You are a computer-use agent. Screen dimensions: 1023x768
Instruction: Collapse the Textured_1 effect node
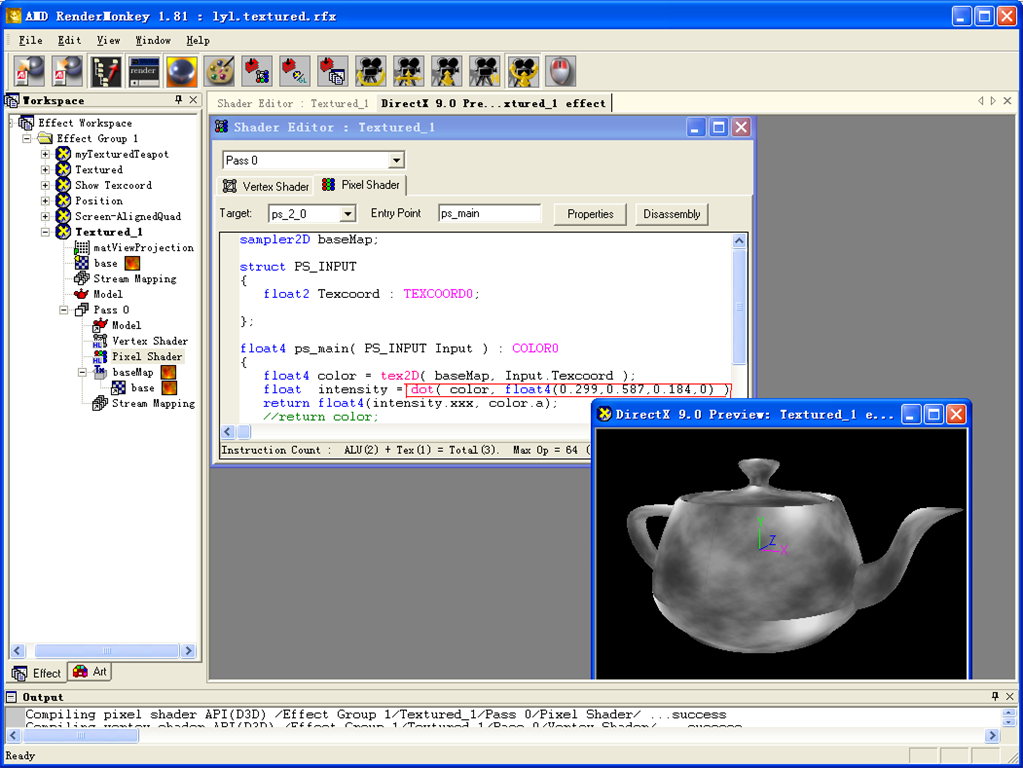pyautogui.click(x=45, y=232)
